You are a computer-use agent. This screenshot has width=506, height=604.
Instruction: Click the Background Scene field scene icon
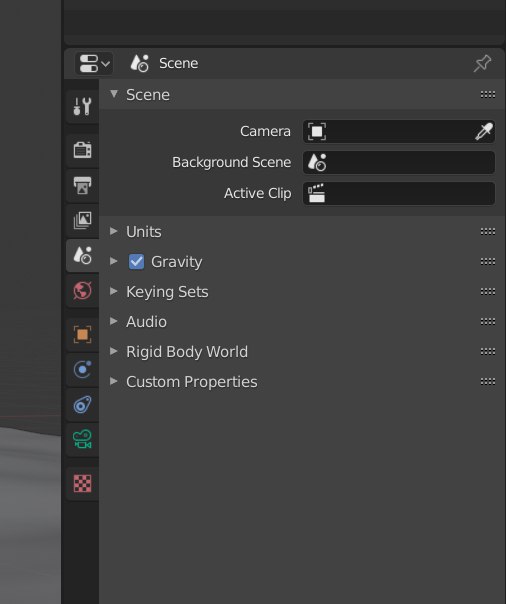click(317, 162)
